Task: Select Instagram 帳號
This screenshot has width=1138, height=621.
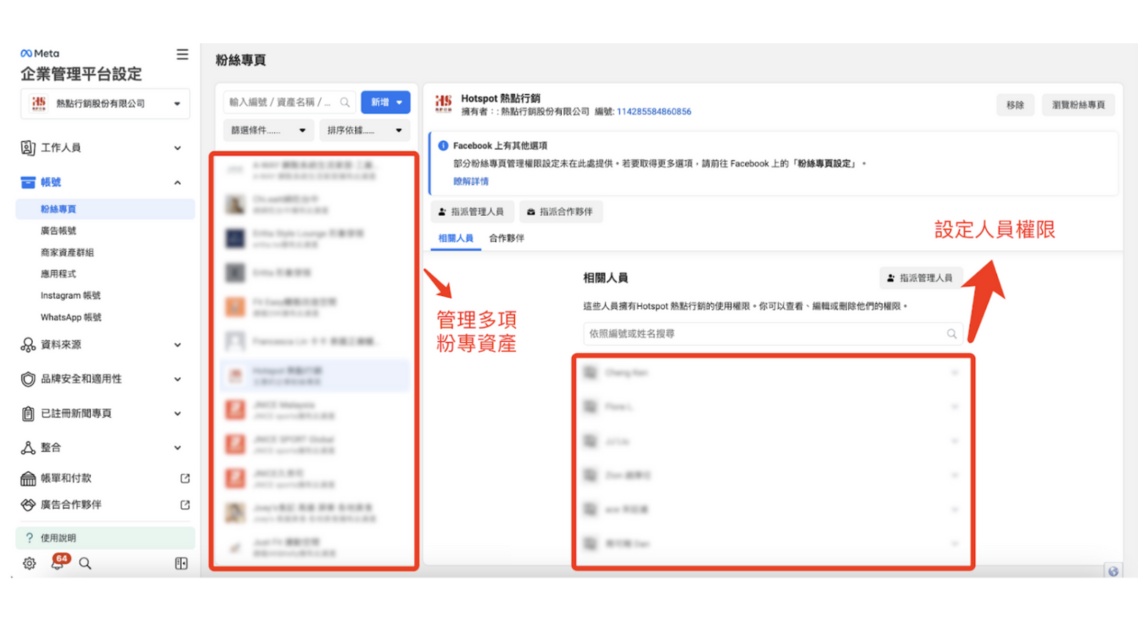Action: coord(70,295)
